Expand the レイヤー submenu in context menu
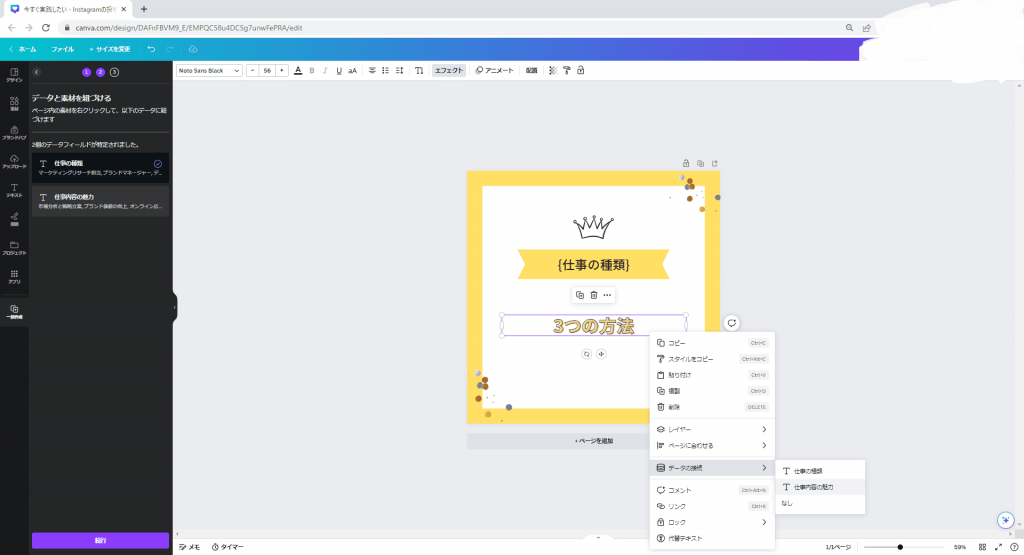1024x555 pixels. 711,429
